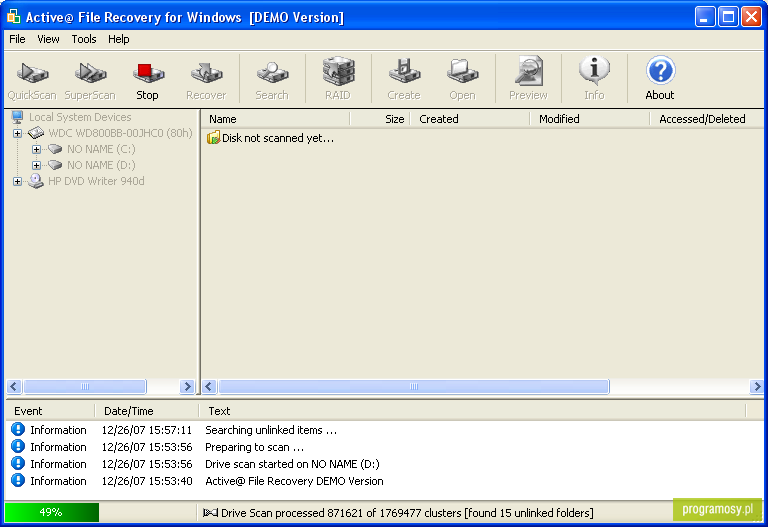Expand the NO NAME (D:) volume node
Image resolution: width=768 pixels, height=527 pixels.
pyautogui.click(x=36, y=165)
